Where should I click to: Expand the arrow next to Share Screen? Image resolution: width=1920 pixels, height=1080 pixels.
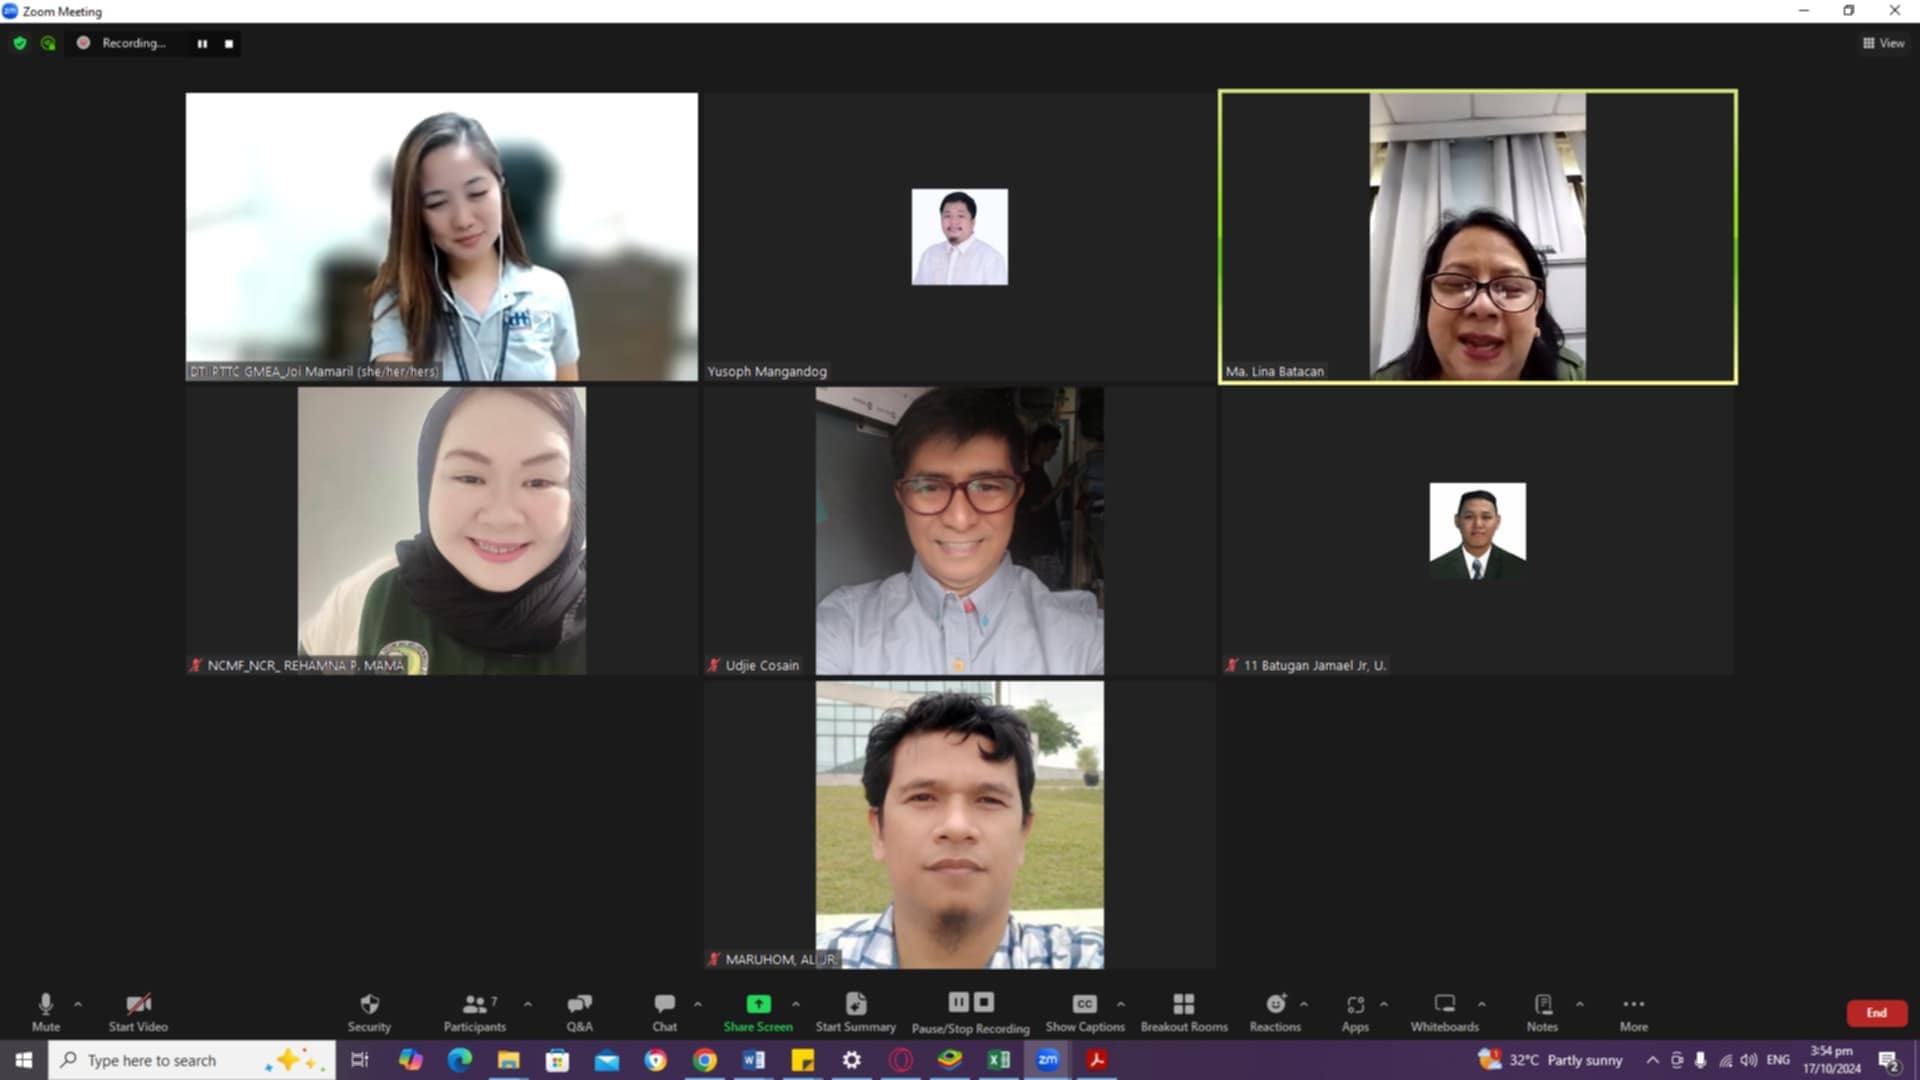tap(796, 1004)
